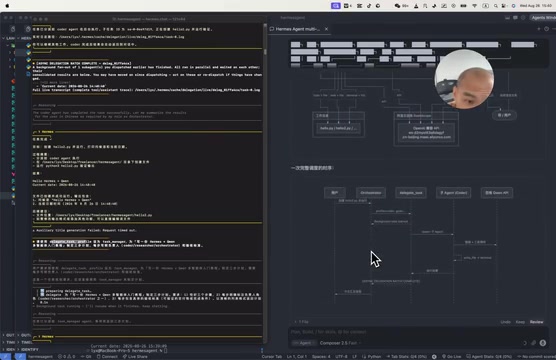
Task: Click Keep in the file review bar
Action: point(520,322)
